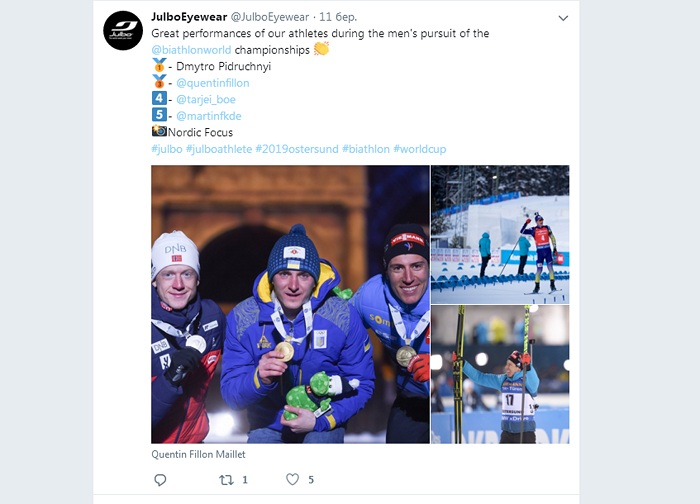Visit the @quentinfillon profile mention
The width and height of the screenshot is (700, 504).
pyautogui.click(x=212, y=83)
